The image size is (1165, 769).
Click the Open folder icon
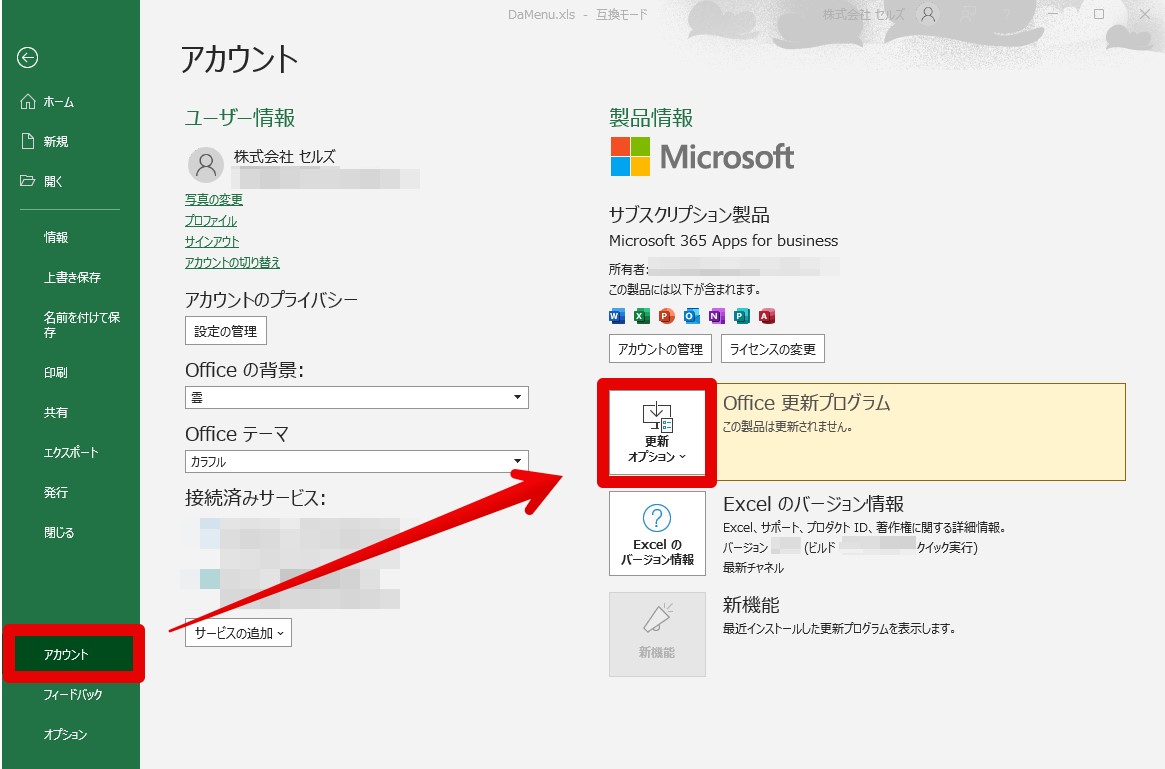pos(27,181)
